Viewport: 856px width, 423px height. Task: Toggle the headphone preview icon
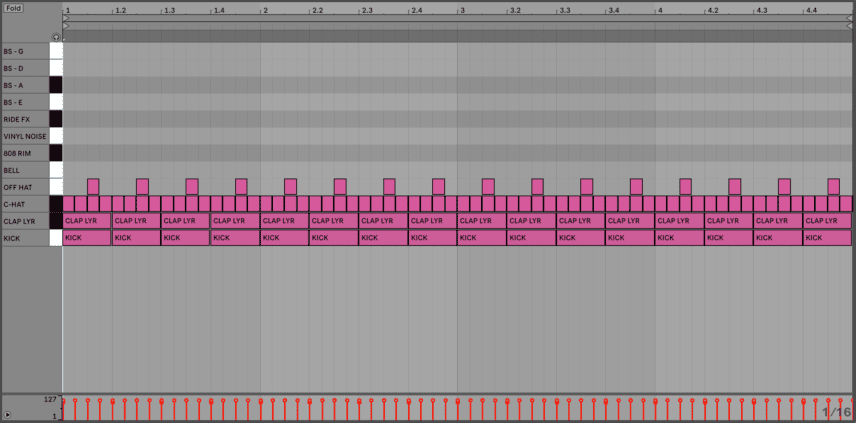point(56,37)
